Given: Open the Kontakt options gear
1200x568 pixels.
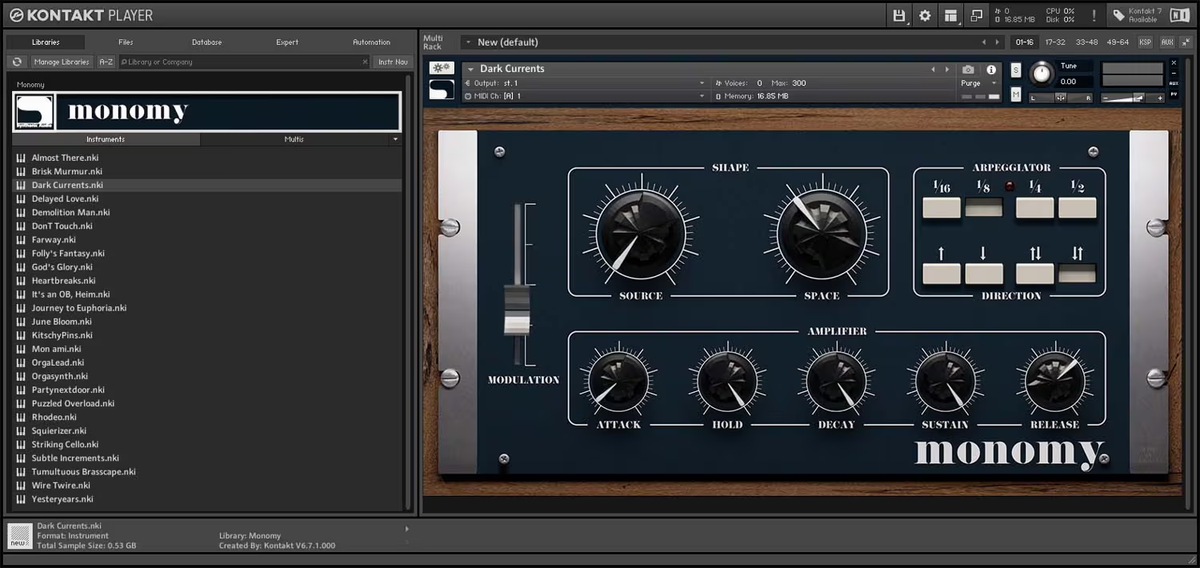Looking at the screenshot, I should tap(925, 15).
